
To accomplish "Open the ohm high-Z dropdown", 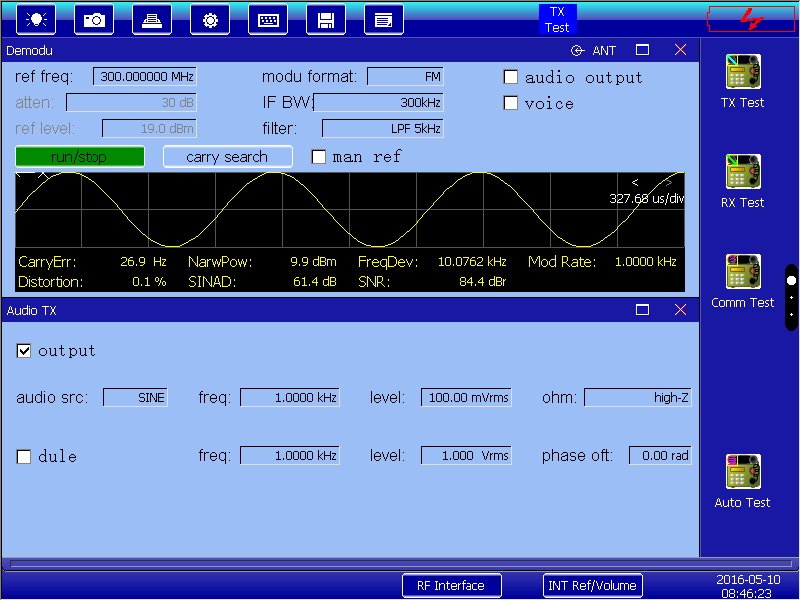I will coord(638,397).
